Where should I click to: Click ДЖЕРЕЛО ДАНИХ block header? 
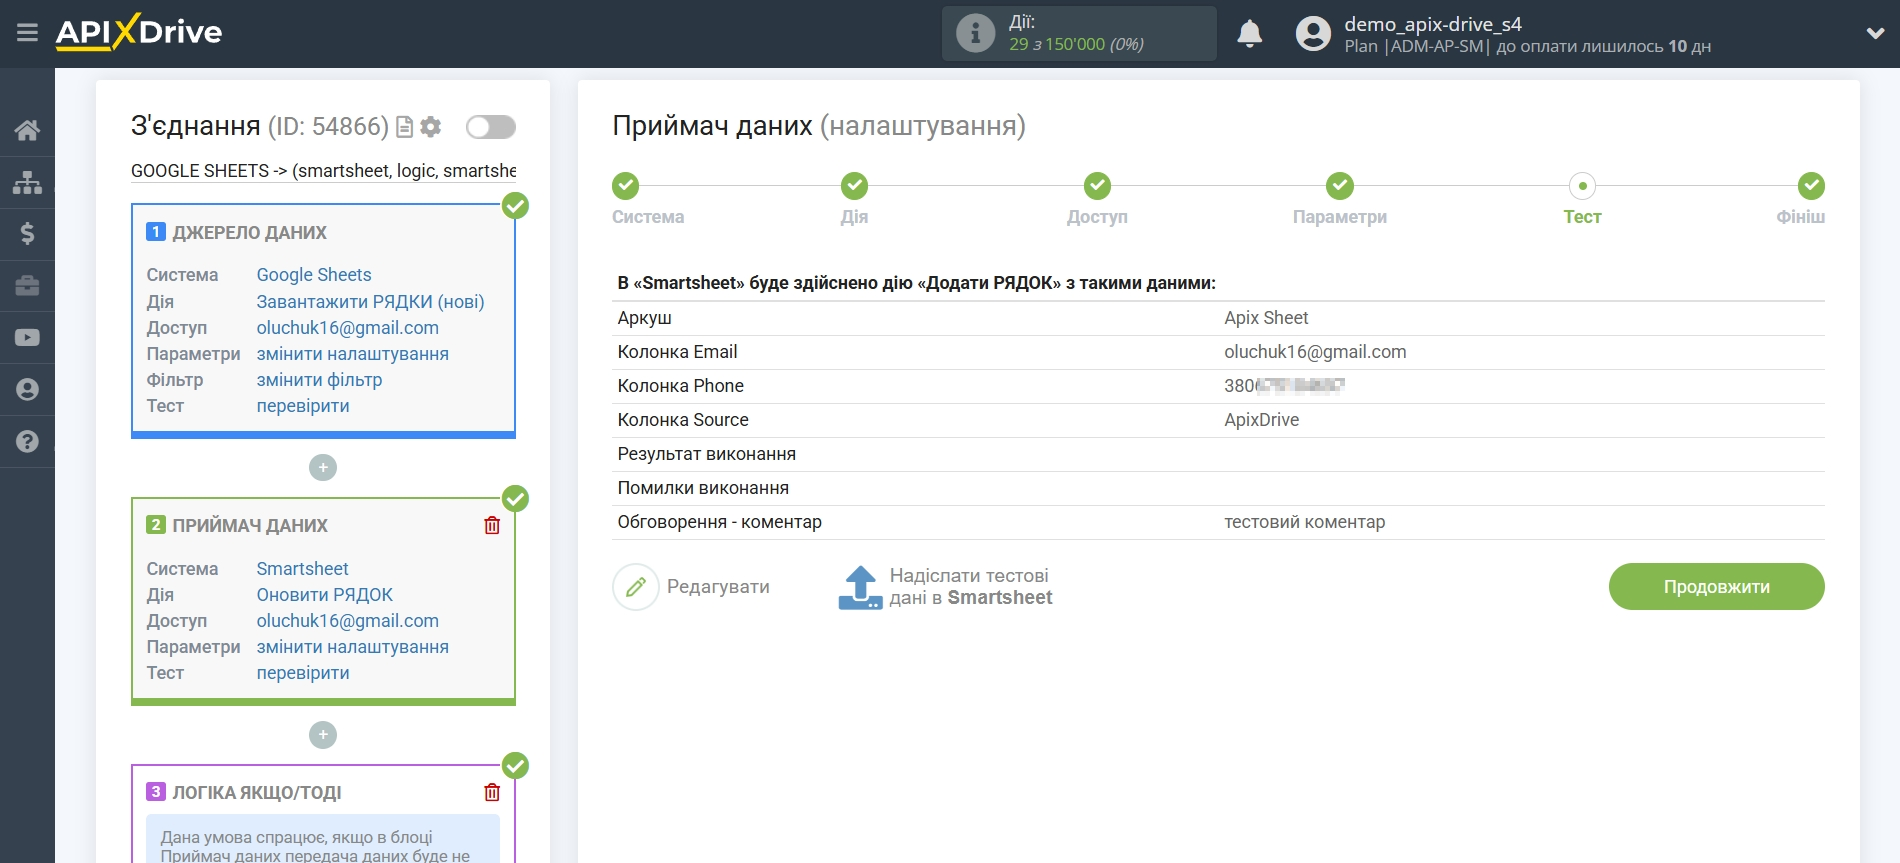pyautogui.click(x=249, y=232)
